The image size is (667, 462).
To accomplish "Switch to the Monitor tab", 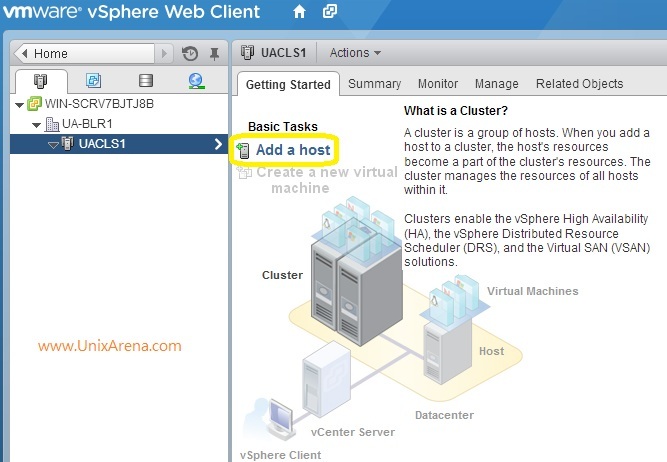I will 438,84.
